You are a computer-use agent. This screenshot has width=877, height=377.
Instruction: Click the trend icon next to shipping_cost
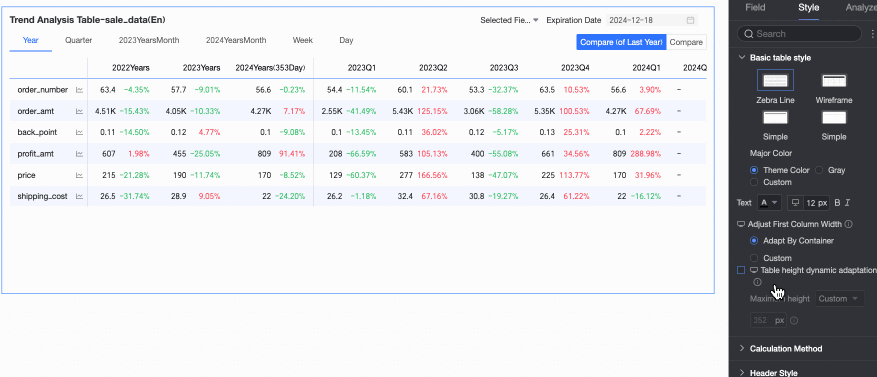[79, 196]
